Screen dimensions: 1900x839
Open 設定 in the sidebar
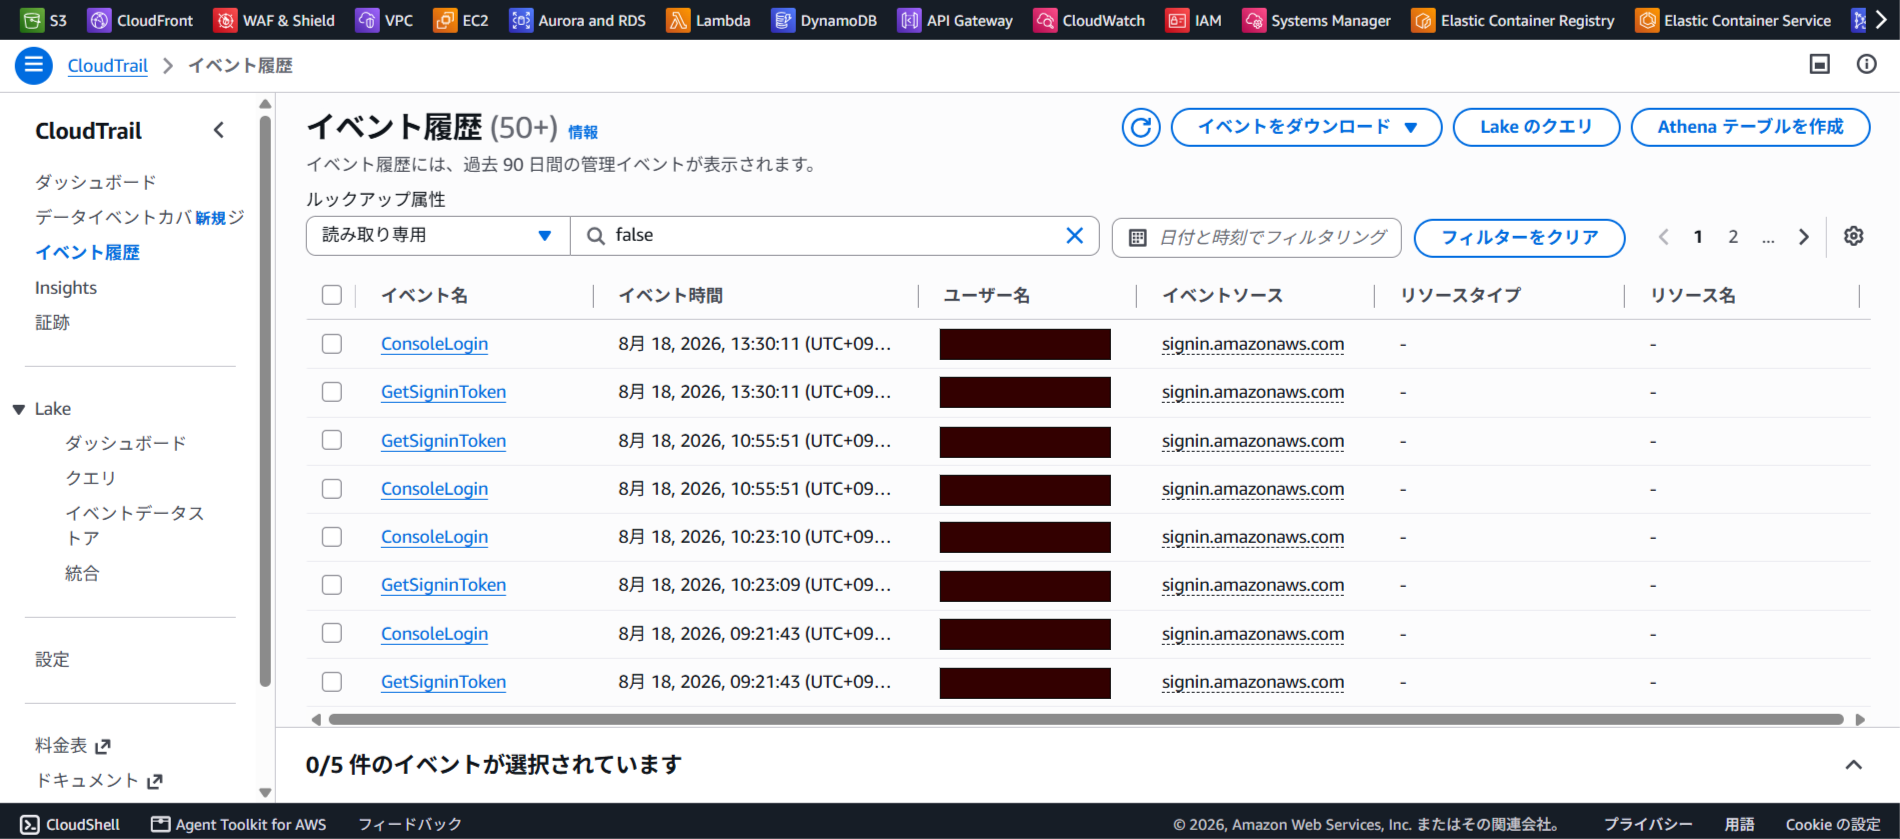tap(52, 660)
